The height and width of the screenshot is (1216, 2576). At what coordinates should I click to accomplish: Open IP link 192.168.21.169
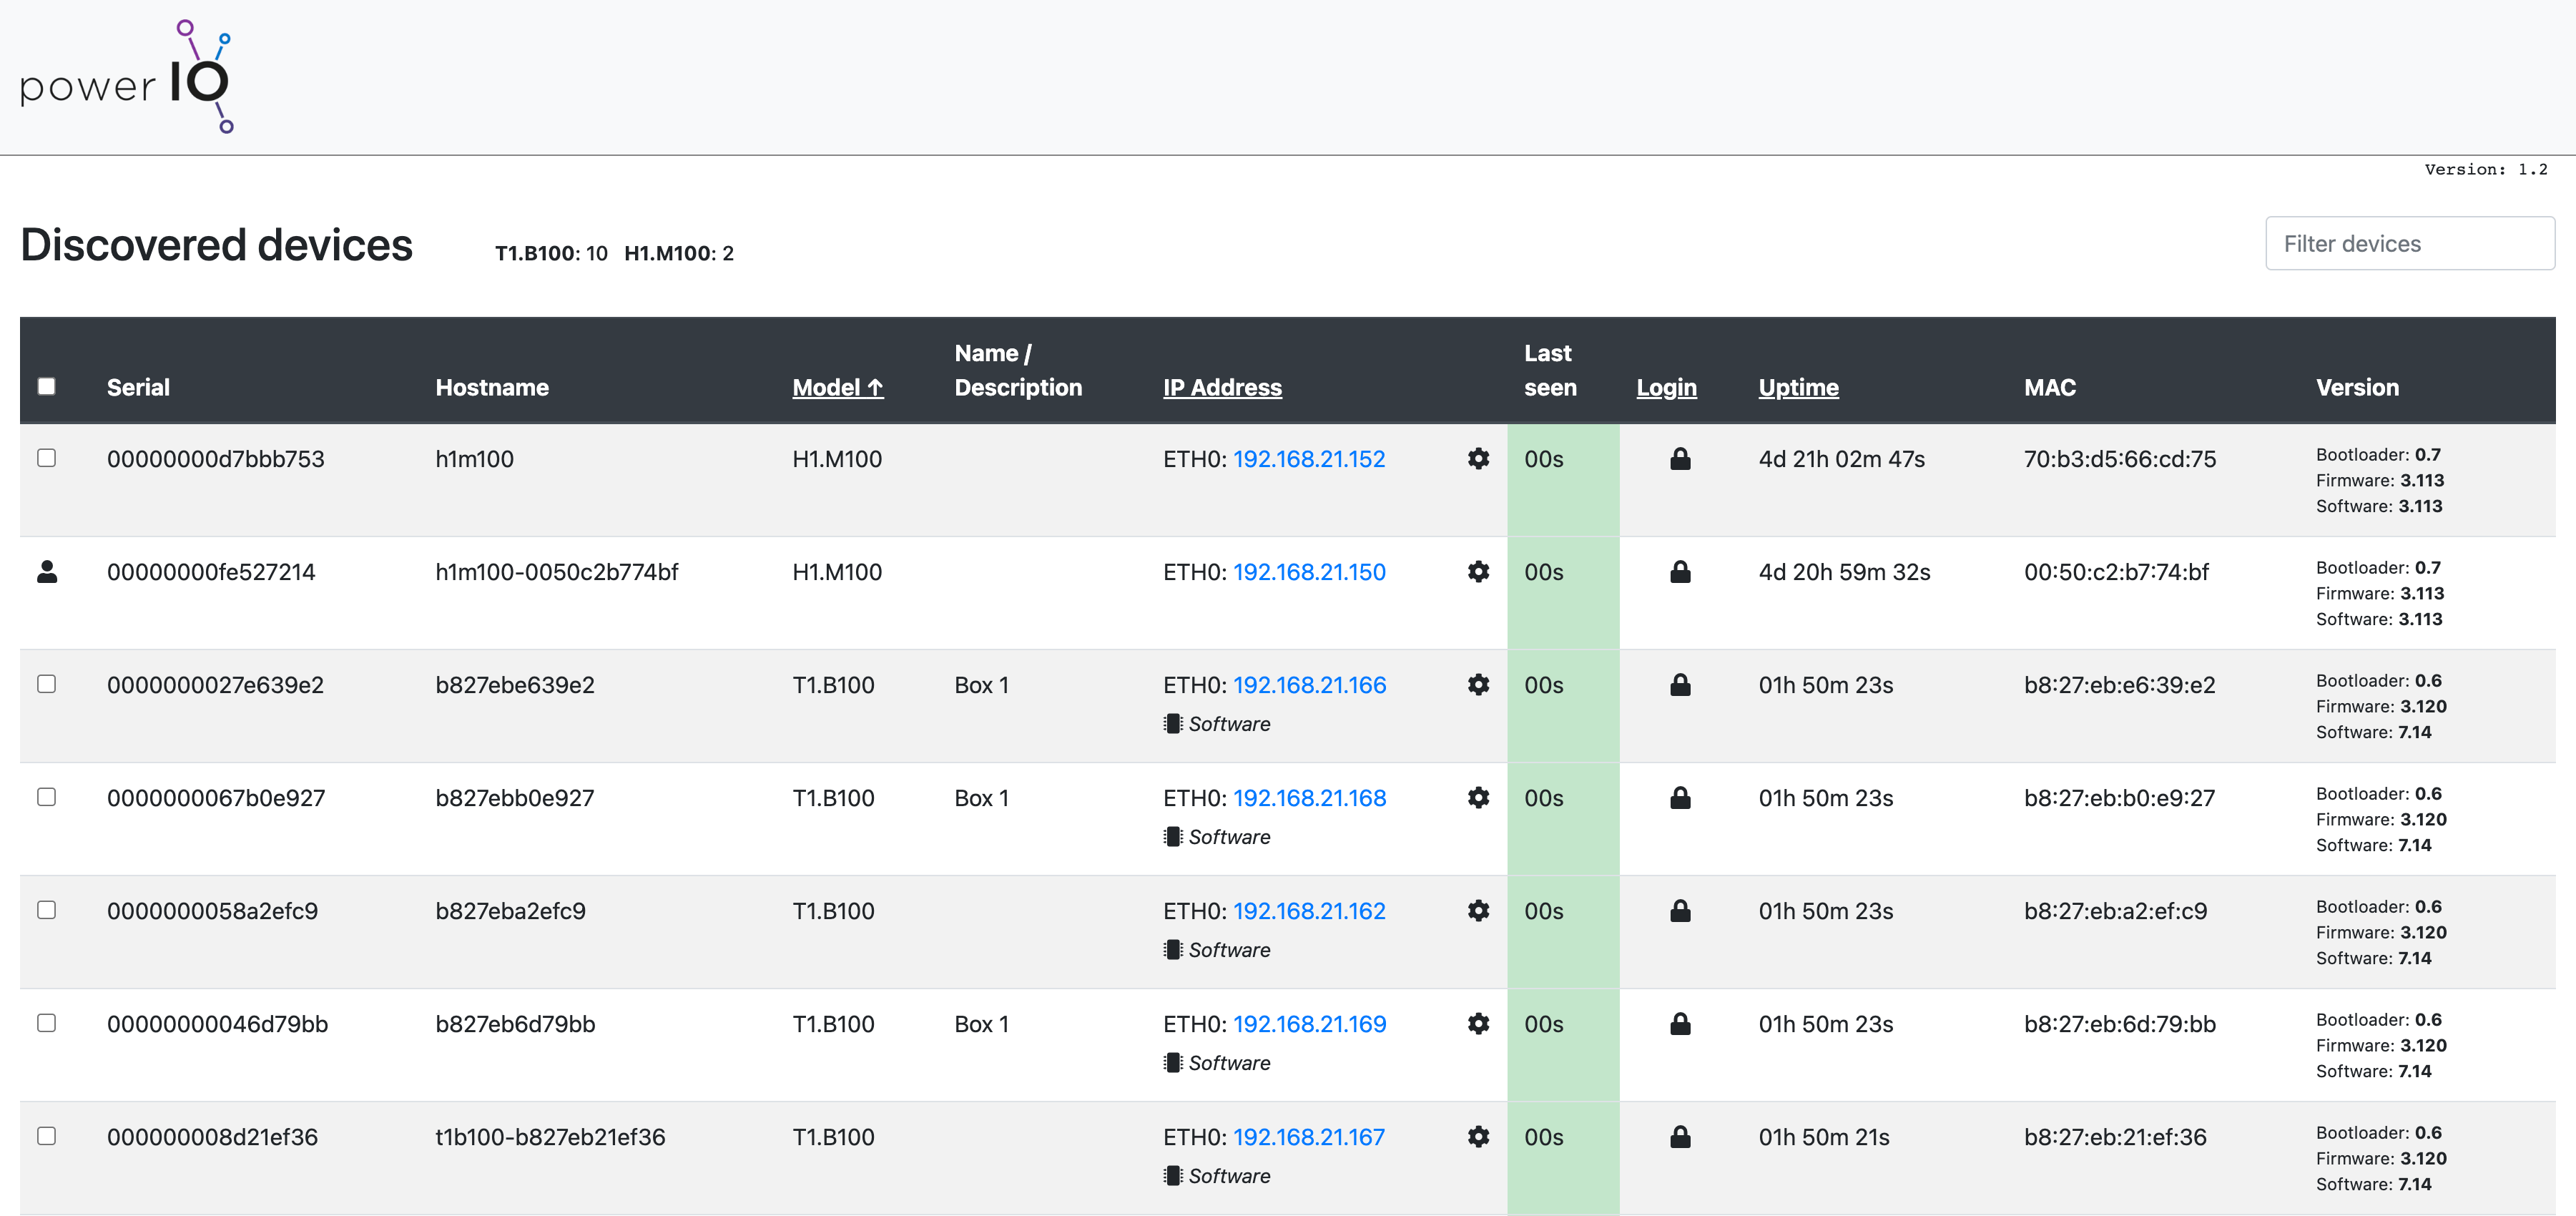[x=1308, y=1024]
